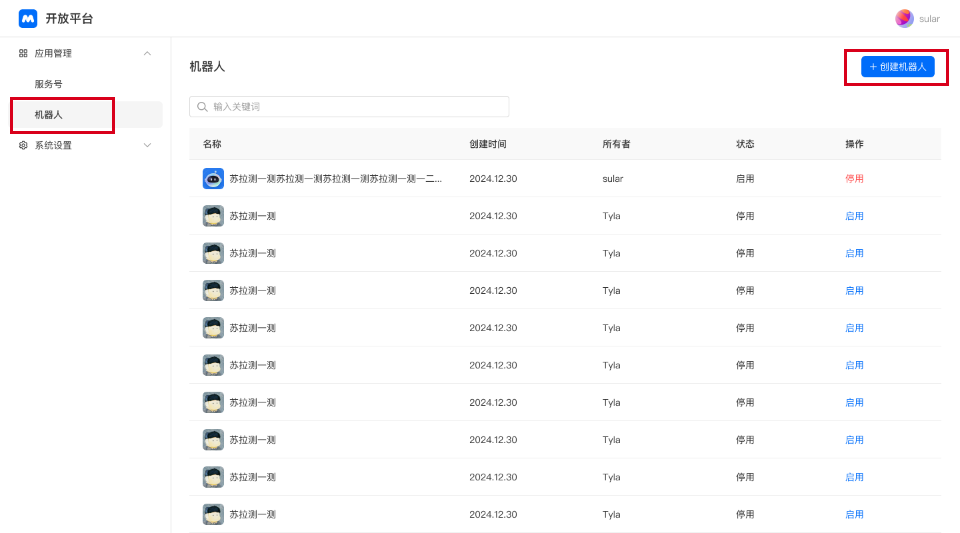Click 启用 in the second table row
The image size is (960, 533).
(x=854, y=216)
